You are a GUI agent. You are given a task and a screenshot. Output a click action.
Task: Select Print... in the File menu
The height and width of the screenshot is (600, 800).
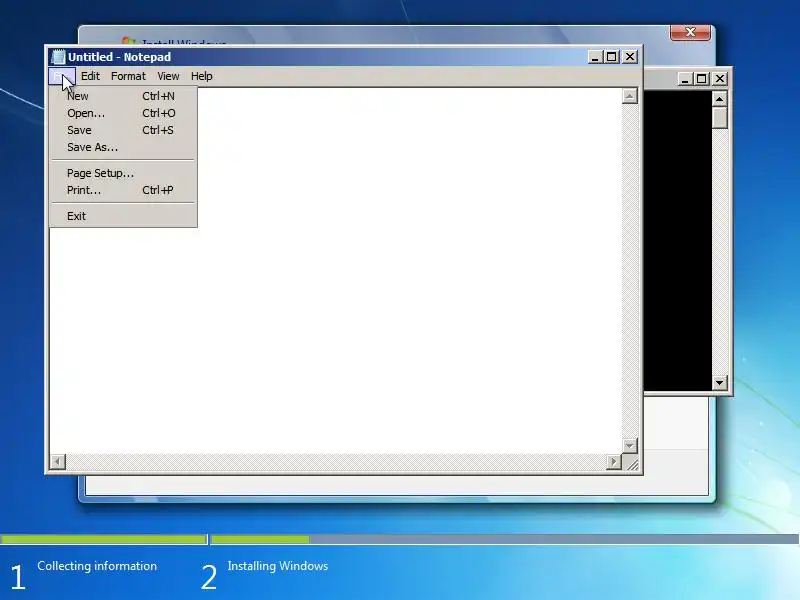coord(122,190)
